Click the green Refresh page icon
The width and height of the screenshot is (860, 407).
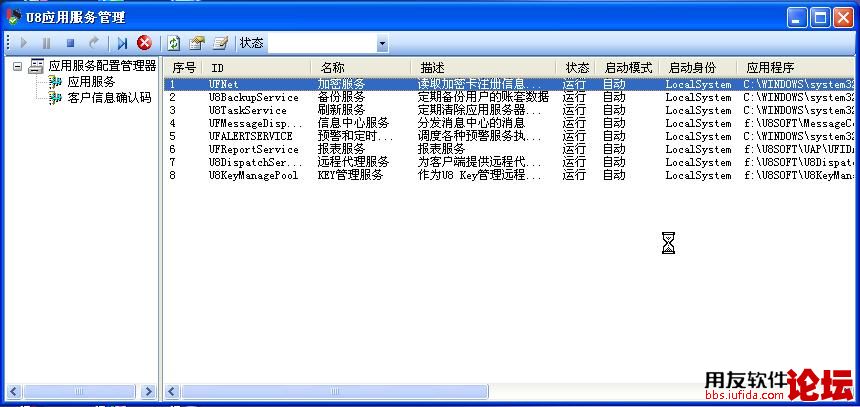click(174, 43)
